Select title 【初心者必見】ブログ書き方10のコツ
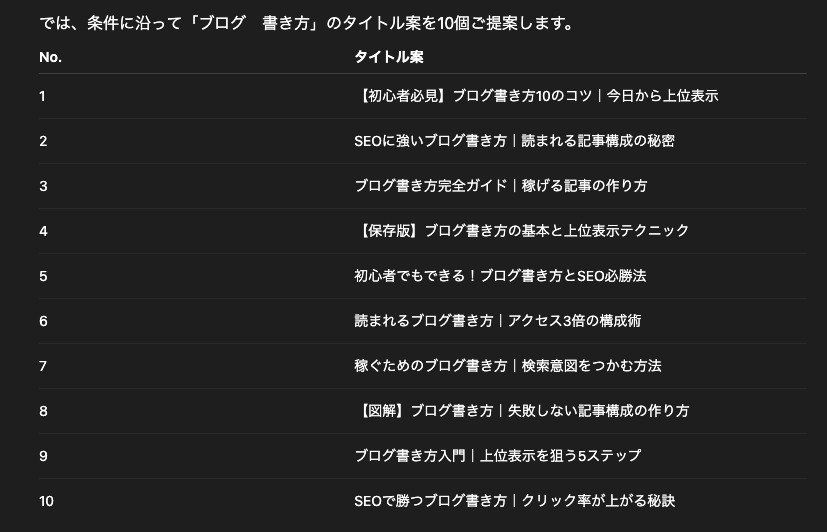The height and width of the screenshot is (532, 827). click(536, 96)
